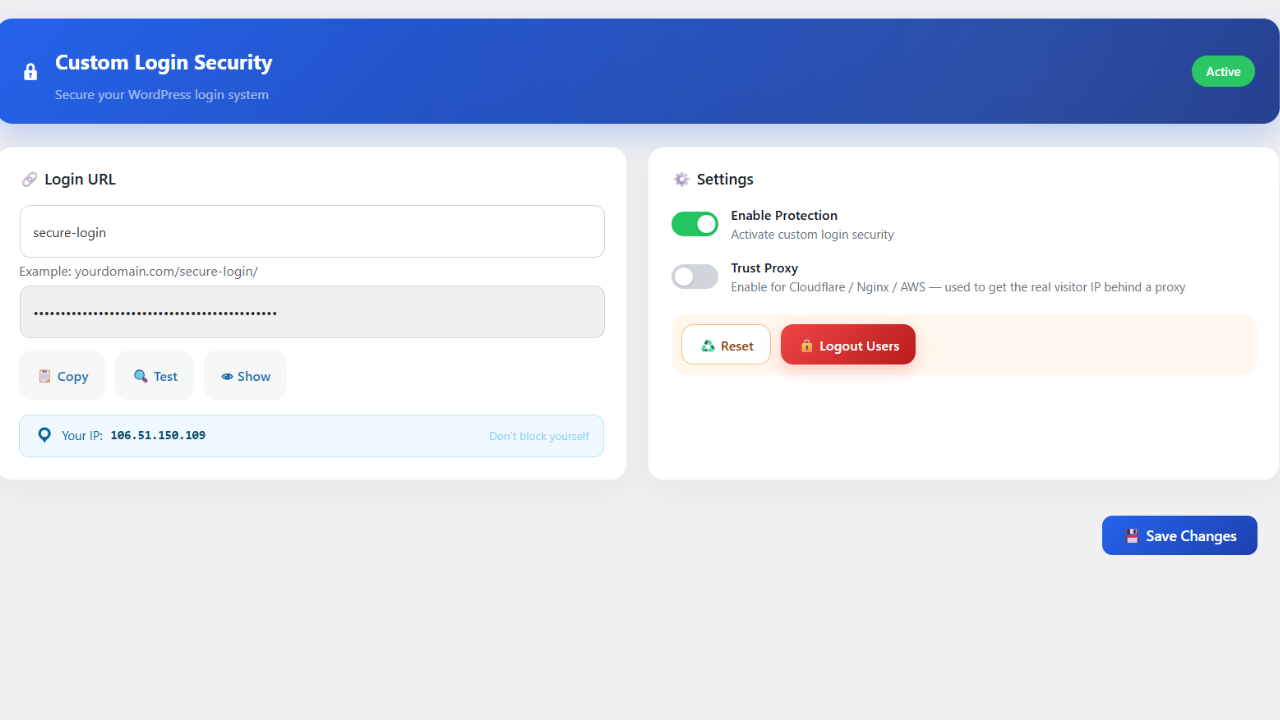This screenshot has height=720, width=1280.
Task: Save Changes to the security settings
Action: click(1179, 535)
